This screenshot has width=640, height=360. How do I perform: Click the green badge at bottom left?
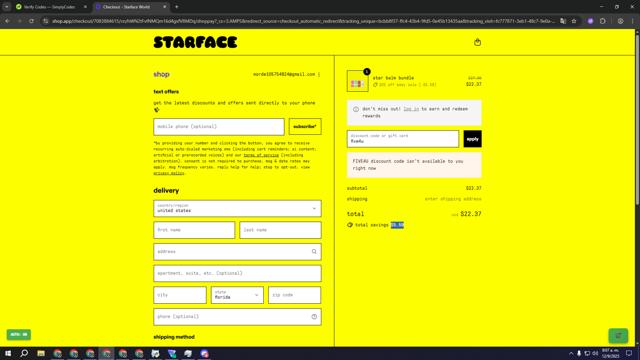tap(19, 334)
